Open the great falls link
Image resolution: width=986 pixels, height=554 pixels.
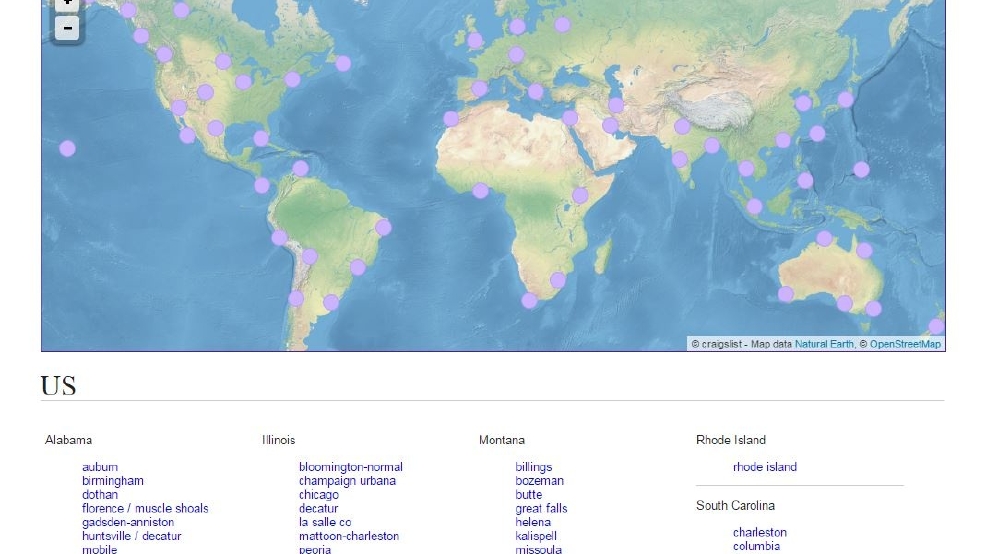click(x=541, y=508)
